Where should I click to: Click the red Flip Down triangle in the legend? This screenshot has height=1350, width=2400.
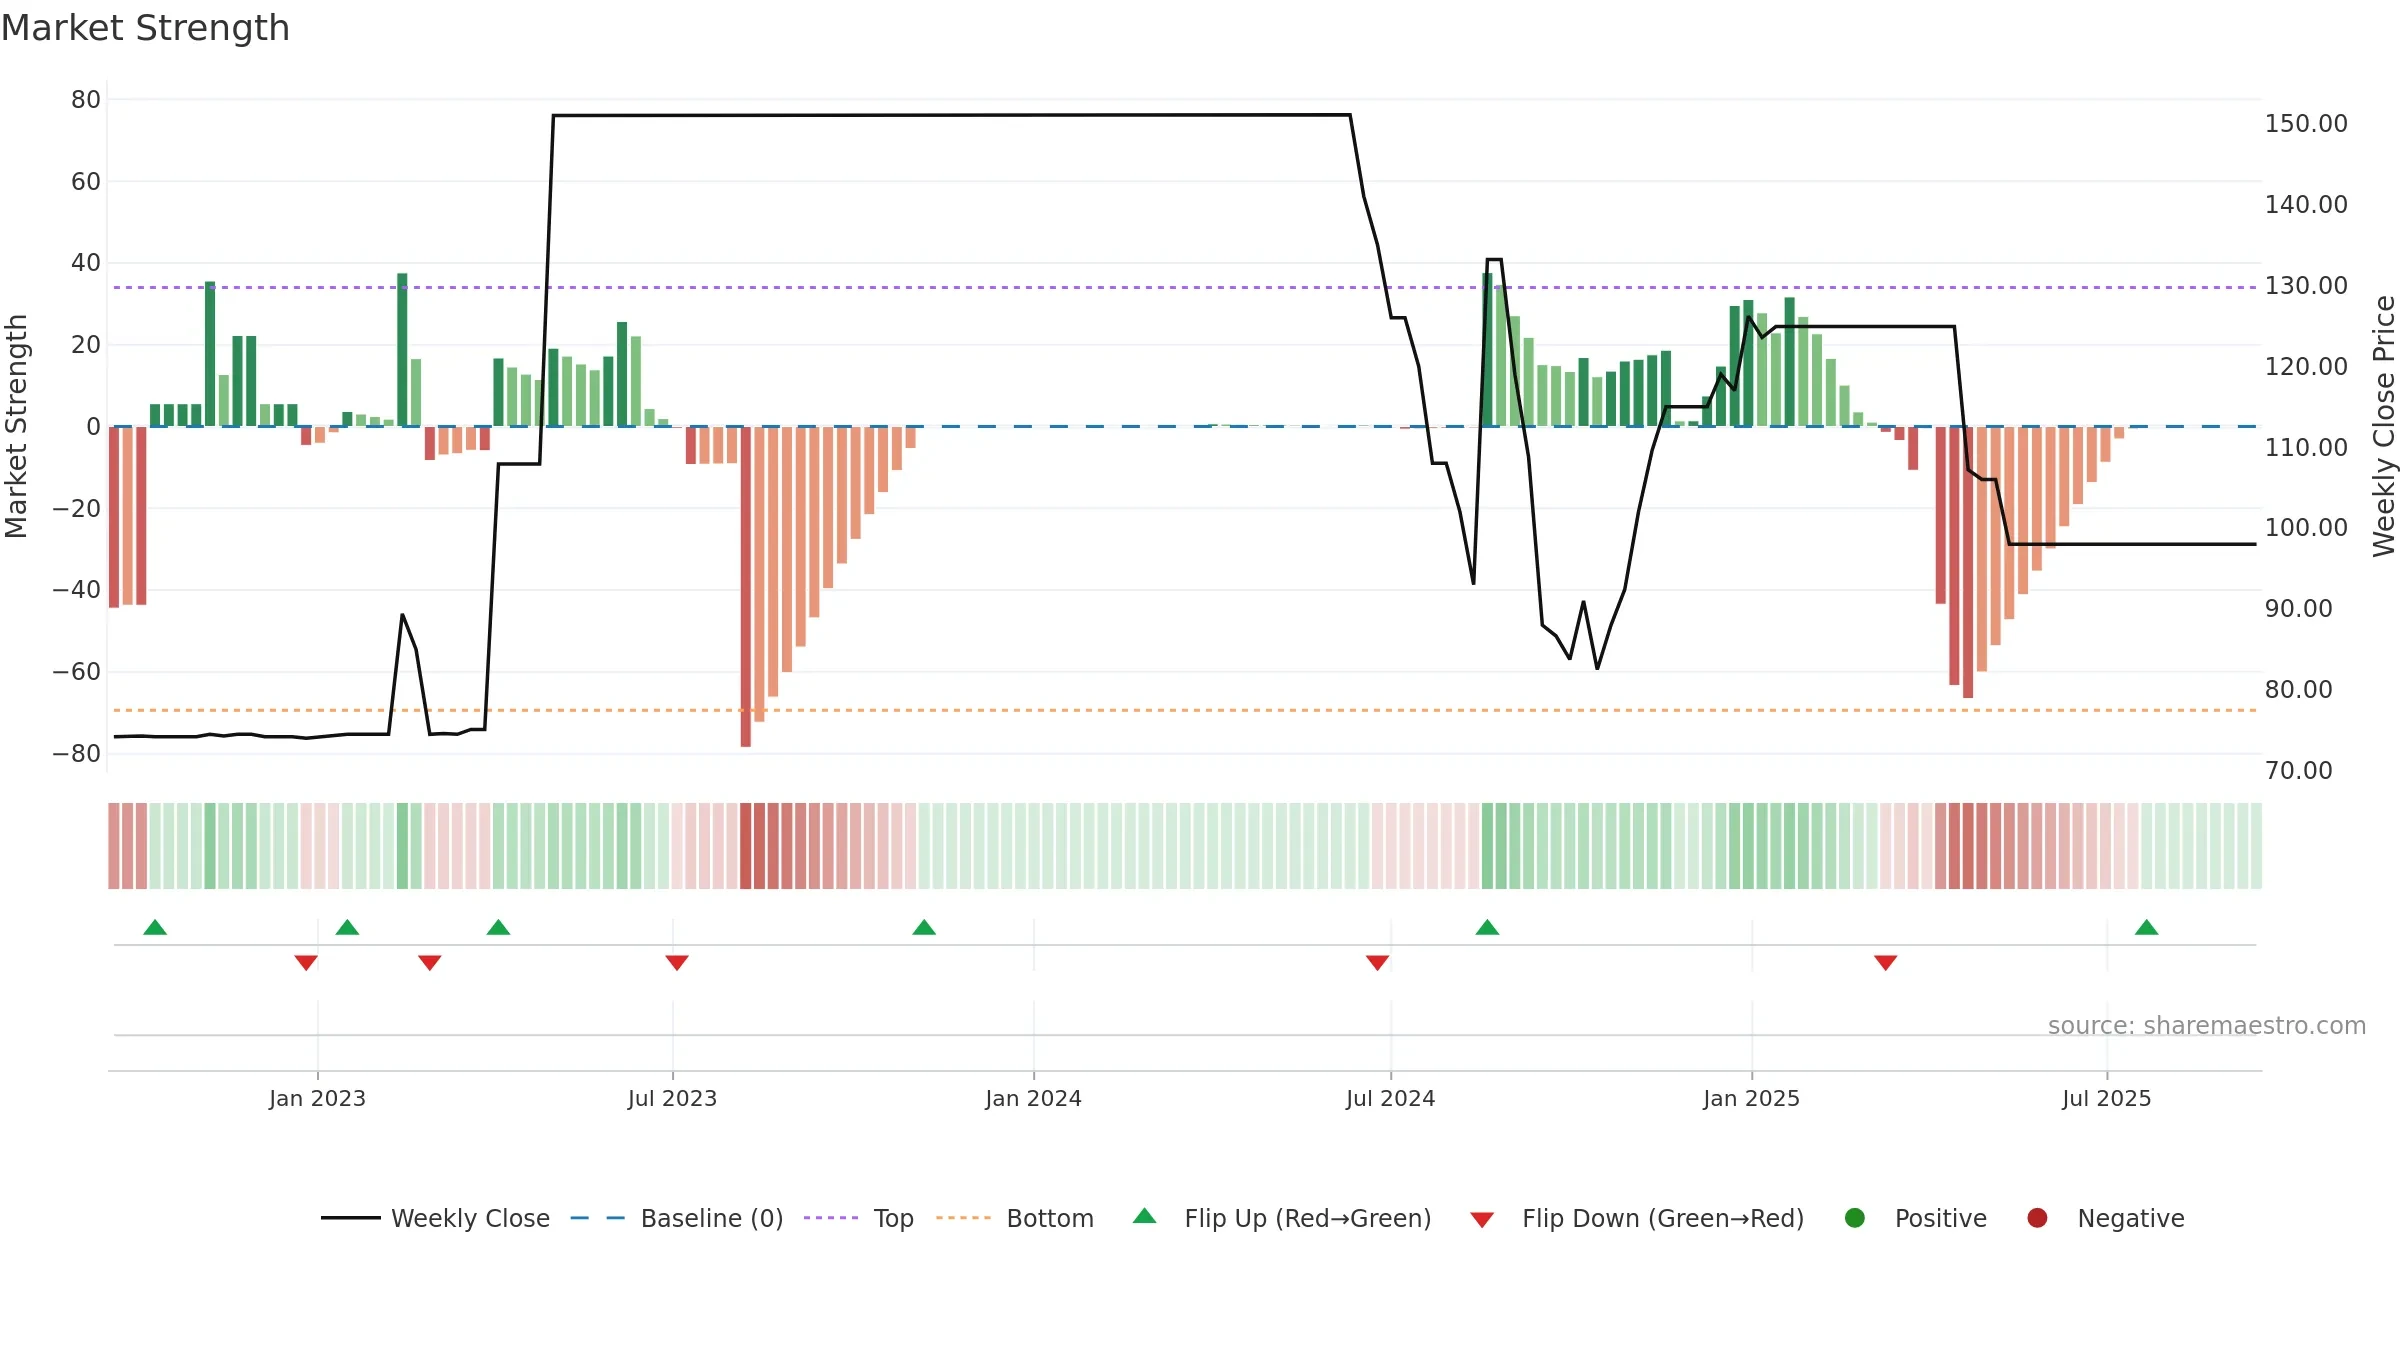click(1482, 1220)
